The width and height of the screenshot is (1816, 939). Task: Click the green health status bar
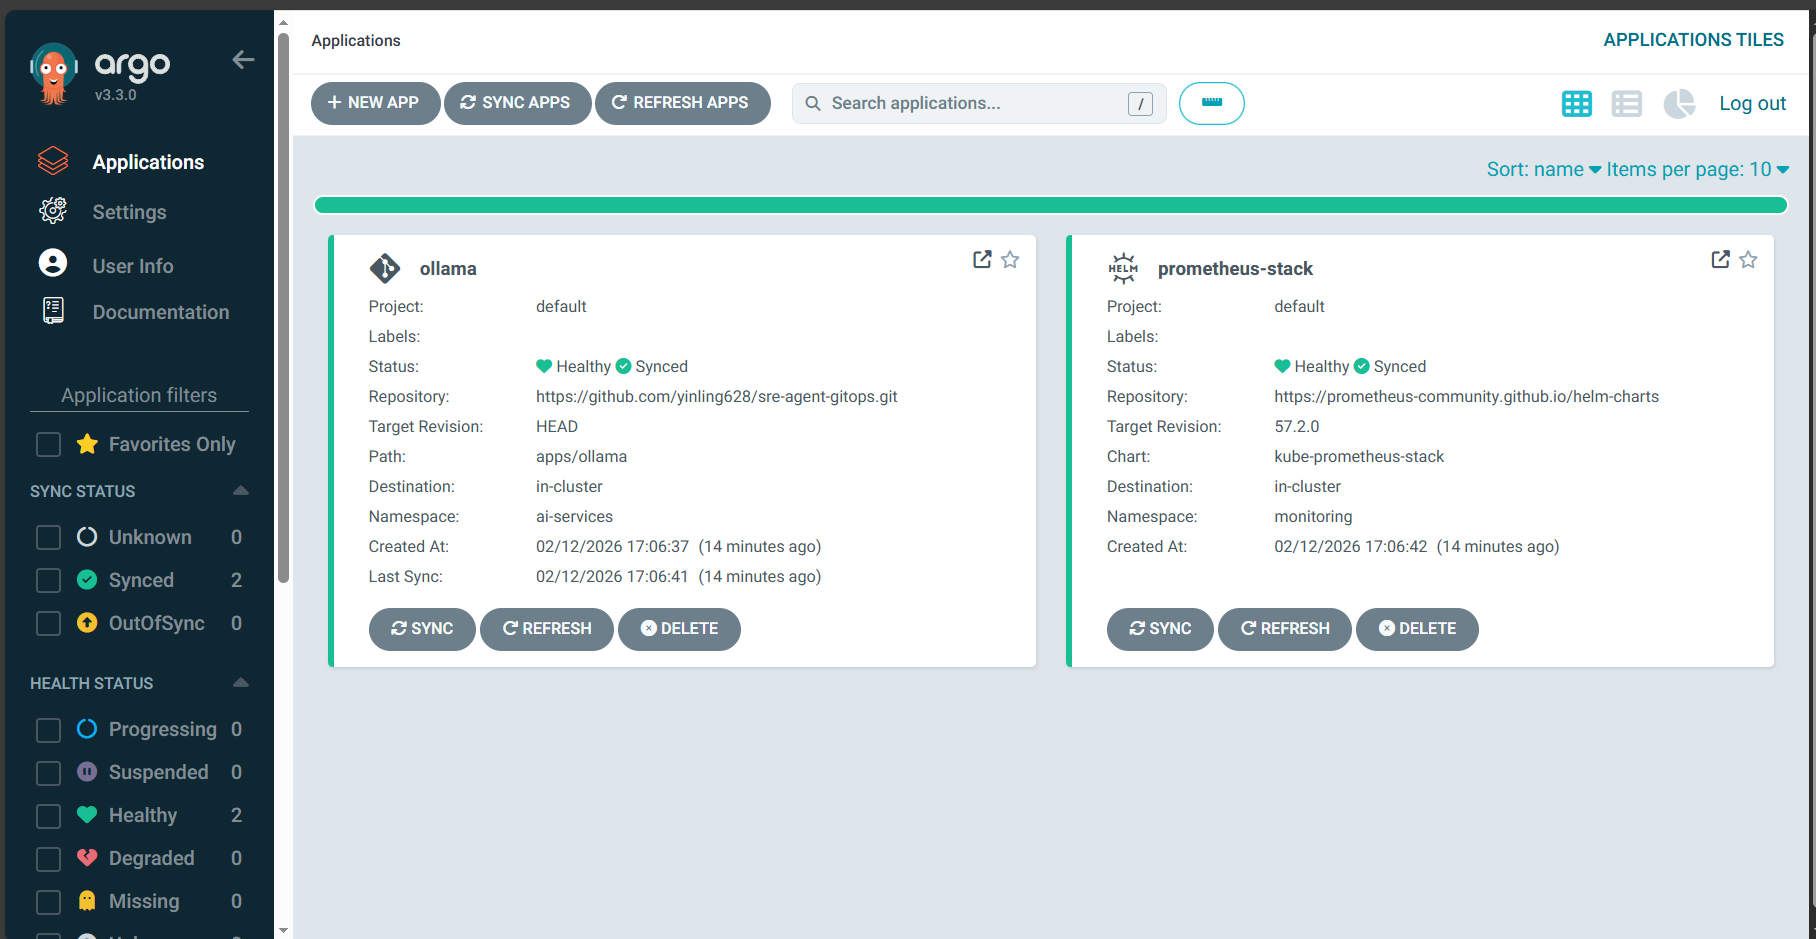pos(1050,205)
